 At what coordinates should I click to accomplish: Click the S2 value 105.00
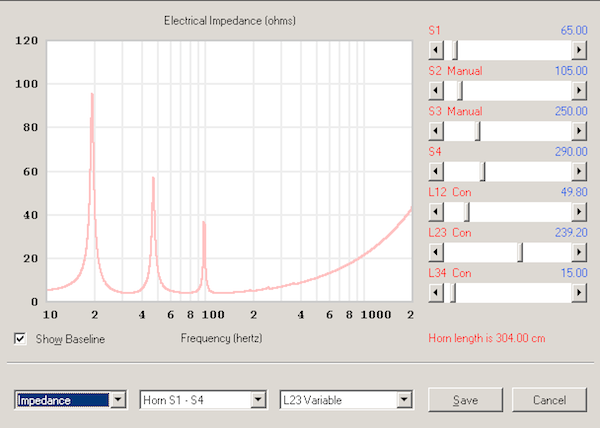click(x=571, y=71)
